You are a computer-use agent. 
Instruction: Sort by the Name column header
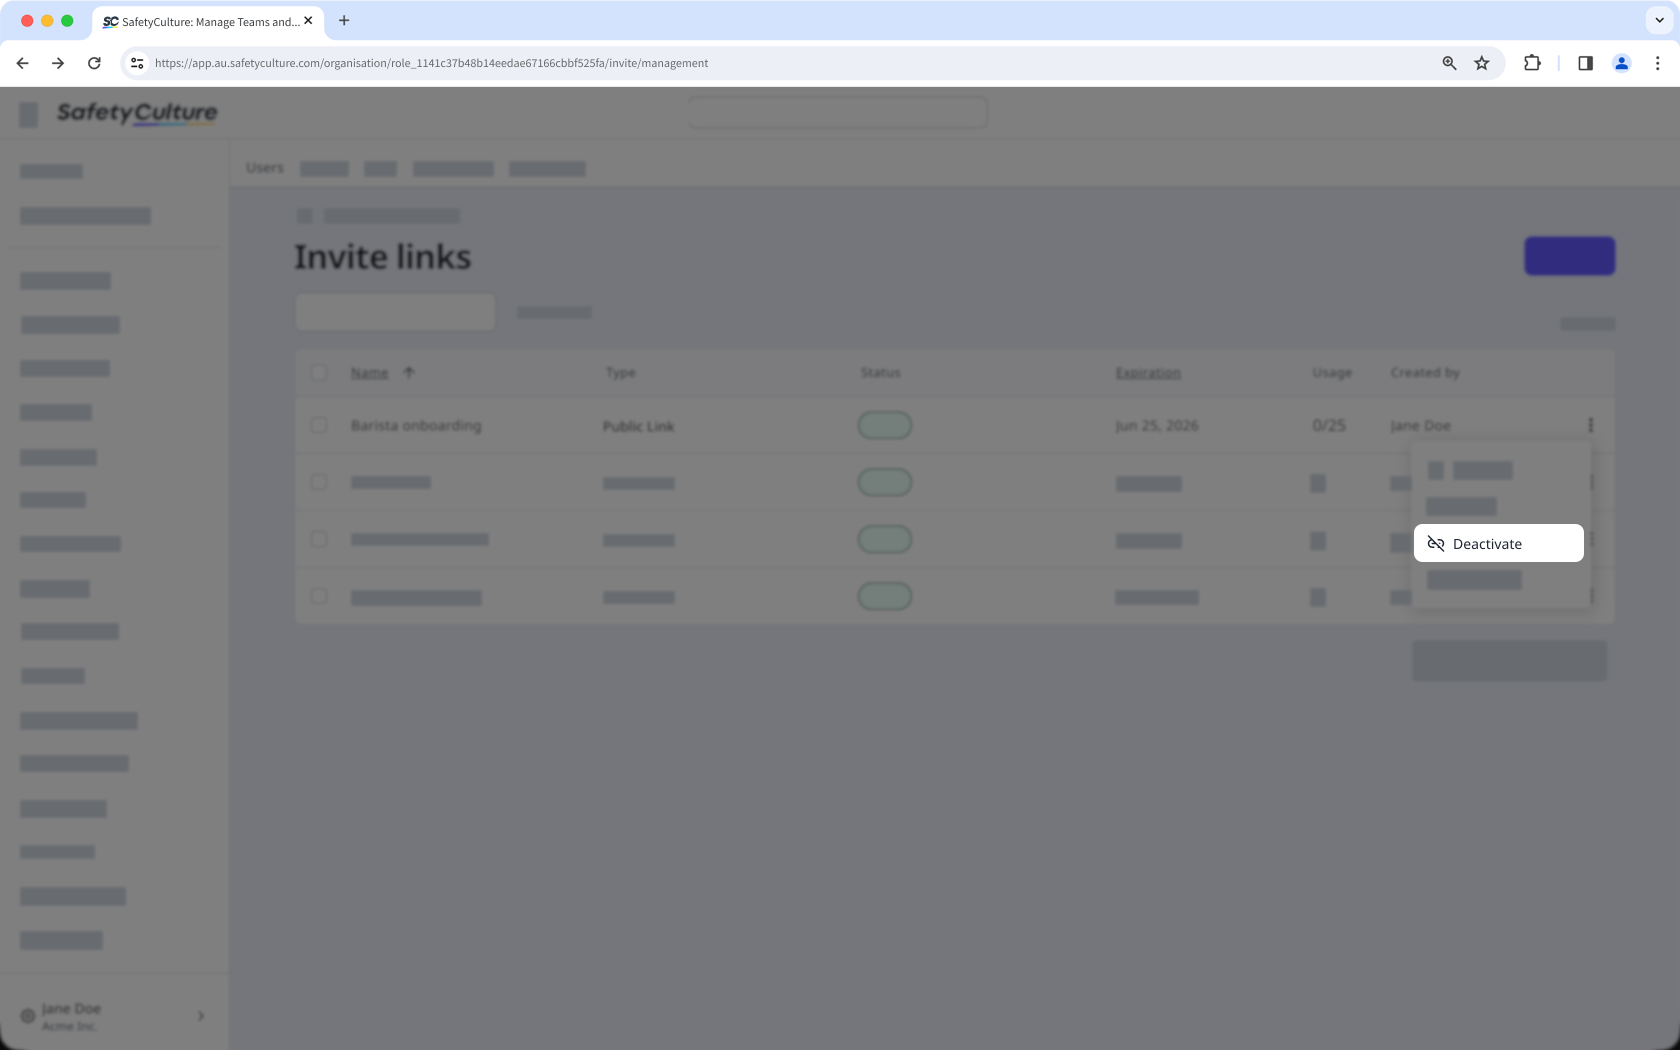point(369,372)
